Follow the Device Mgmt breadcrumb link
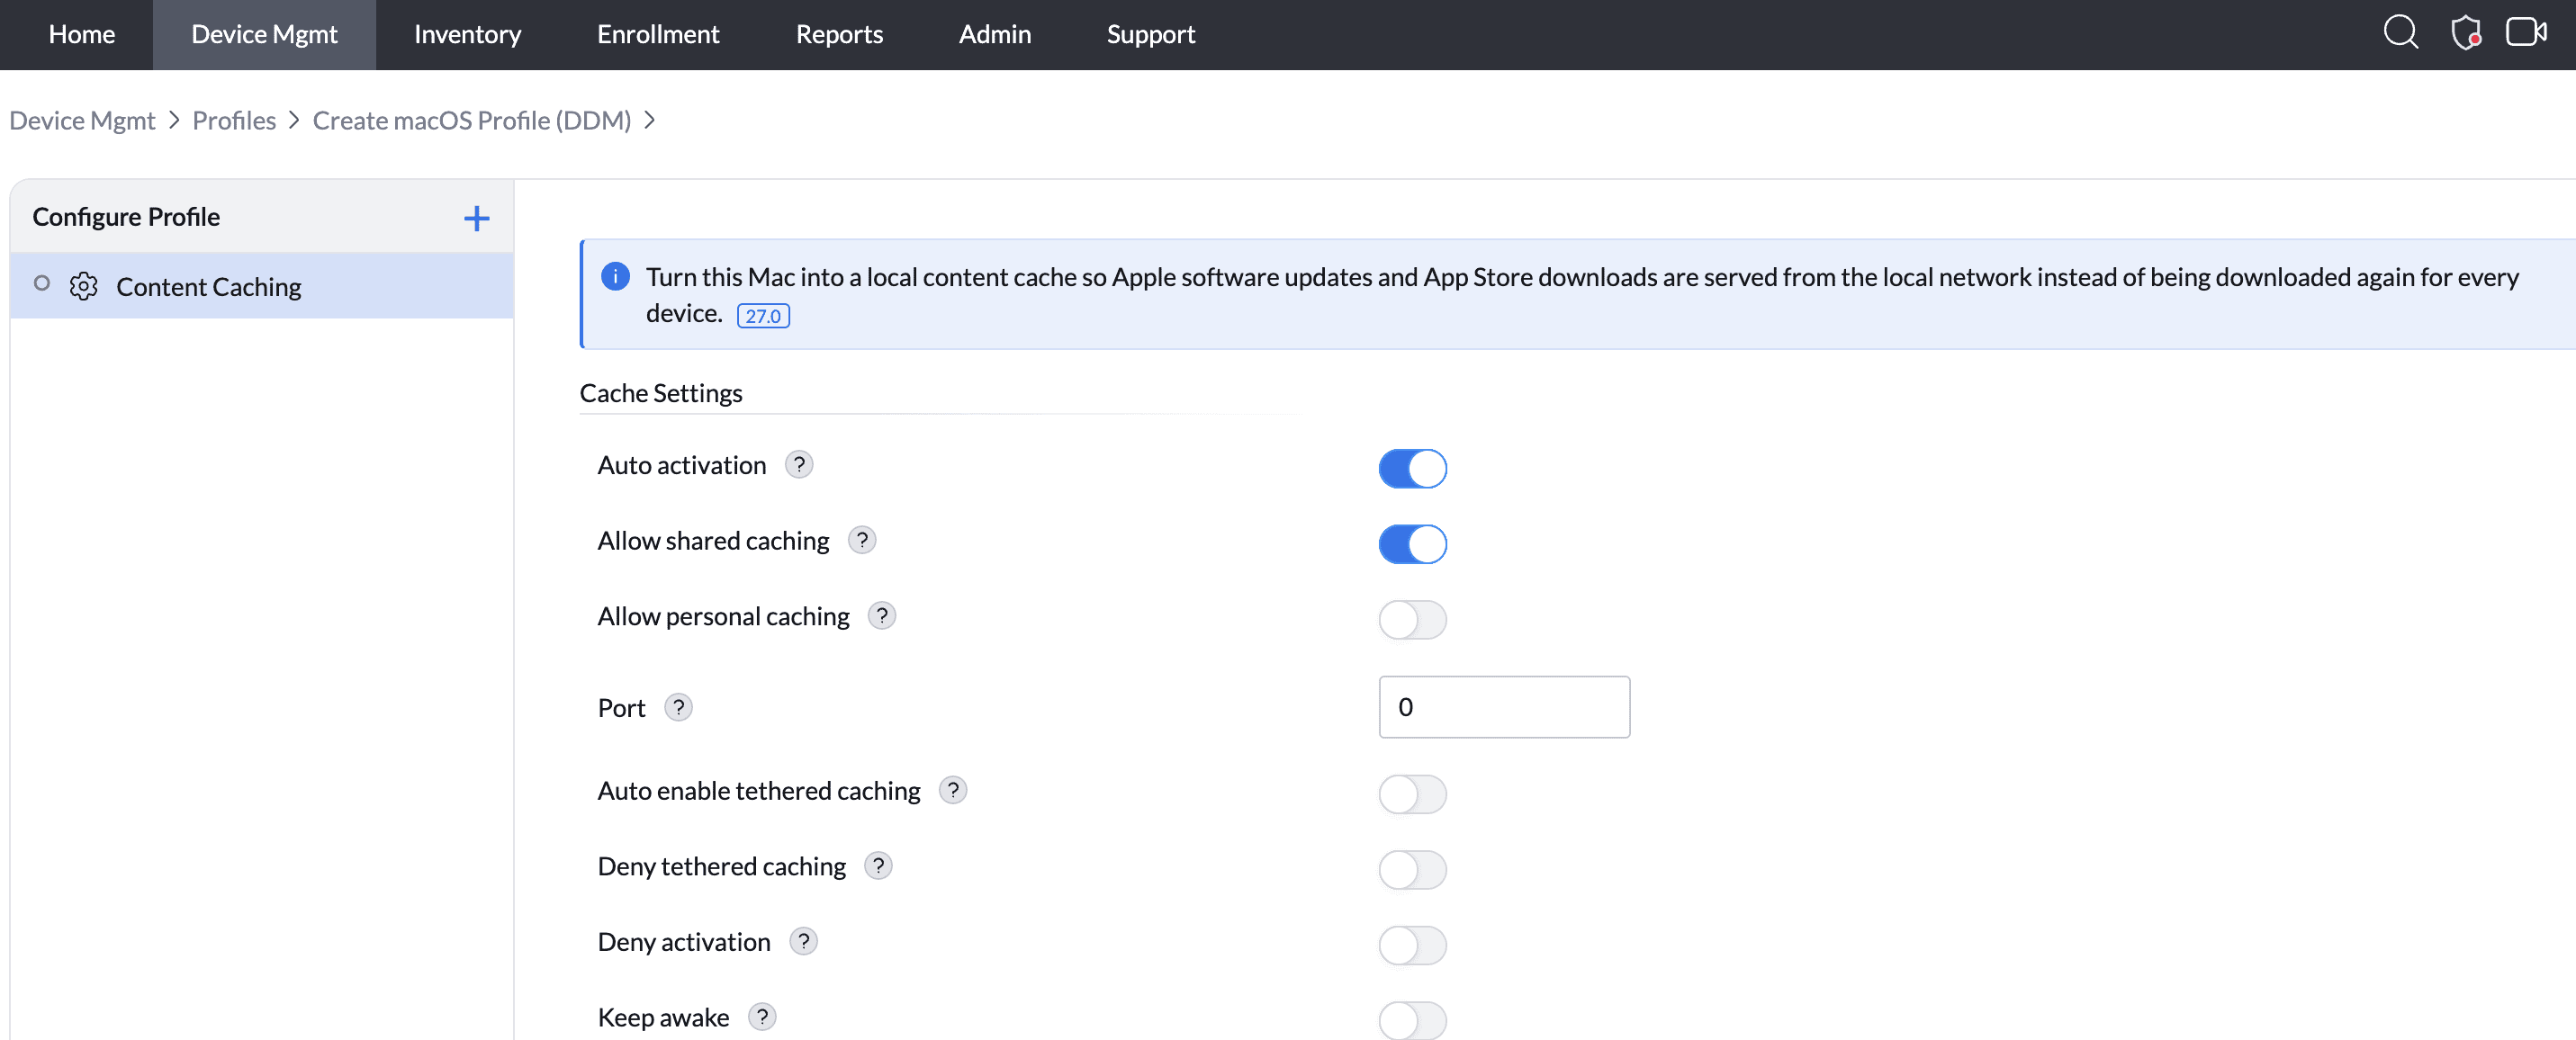Image resolution: width=2576 pixels, height=1040 pixels. (x=82, y=120)
